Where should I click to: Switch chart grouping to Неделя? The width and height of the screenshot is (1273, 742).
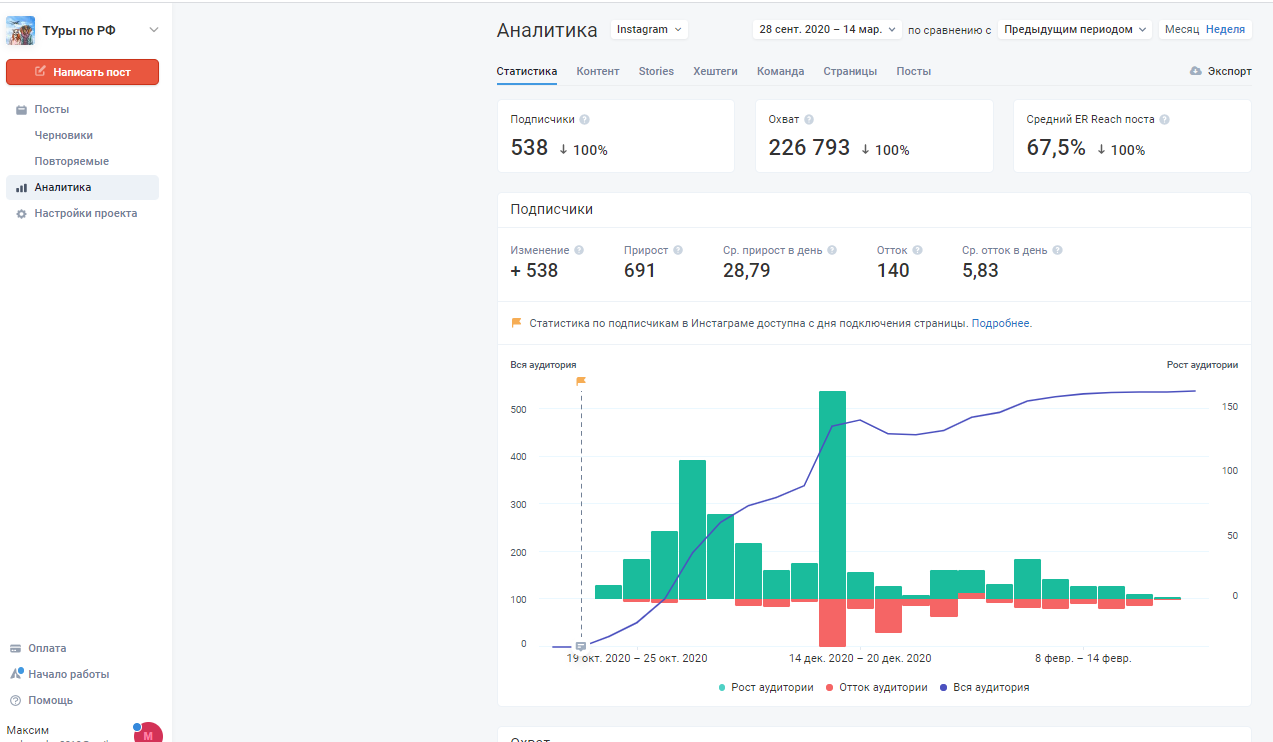(1225, 30)
